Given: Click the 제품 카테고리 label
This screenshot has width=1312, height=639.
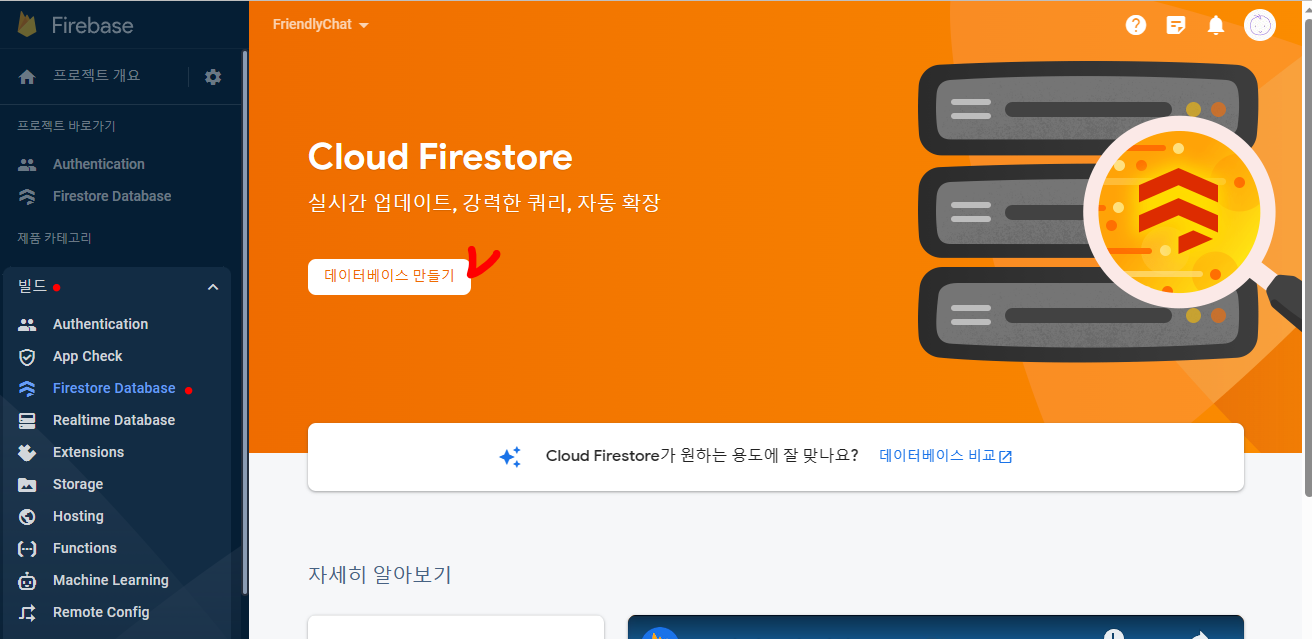Looking at the screenshot, I should pos(55,238).
